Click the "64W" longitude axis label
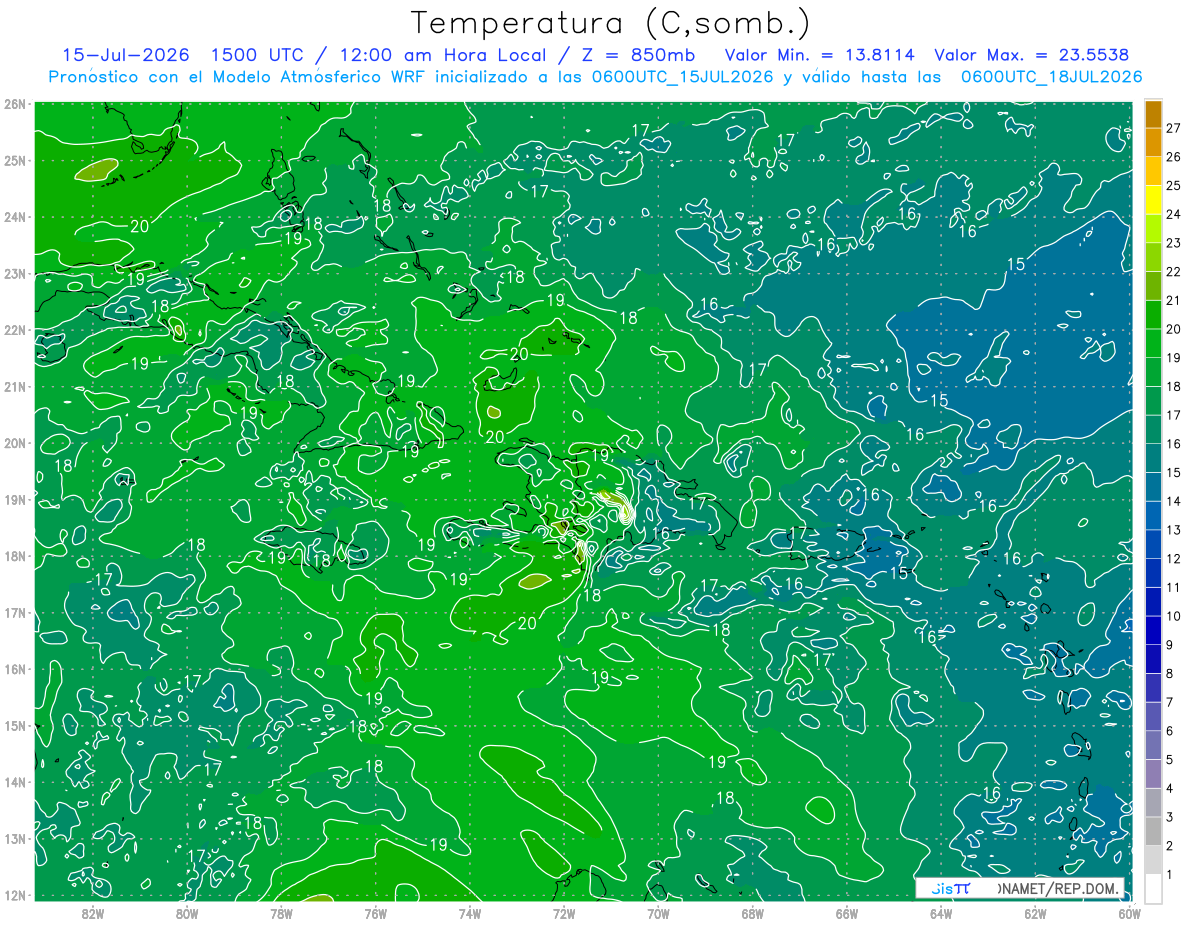Image resolution: width=1200 pixels, height=927 pixels. 941,912
